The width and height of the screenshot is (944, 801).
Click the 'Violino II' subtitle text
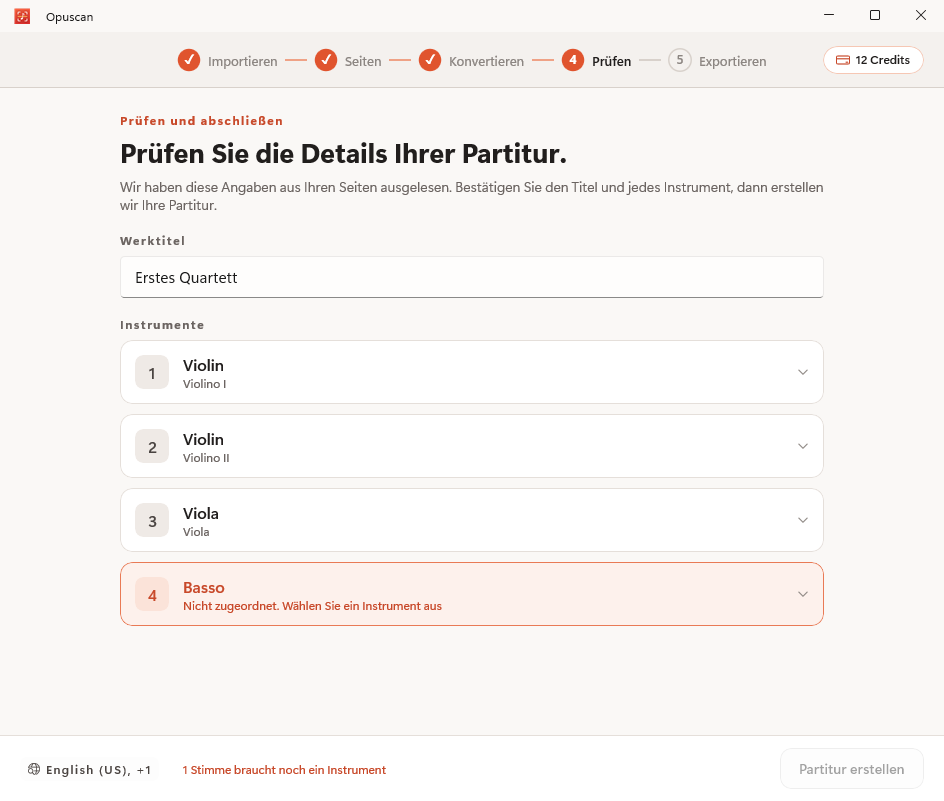coord(206,458)
